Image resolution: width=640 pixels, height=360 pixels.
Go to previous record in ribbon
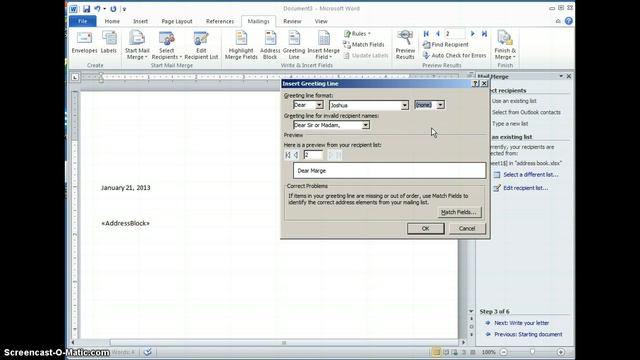point(438,33)
